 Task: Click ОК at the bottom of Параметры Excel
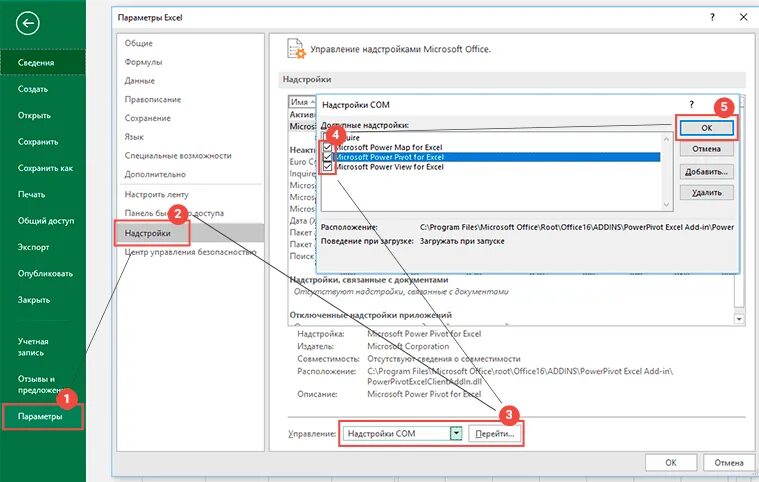tap(671, 463)
